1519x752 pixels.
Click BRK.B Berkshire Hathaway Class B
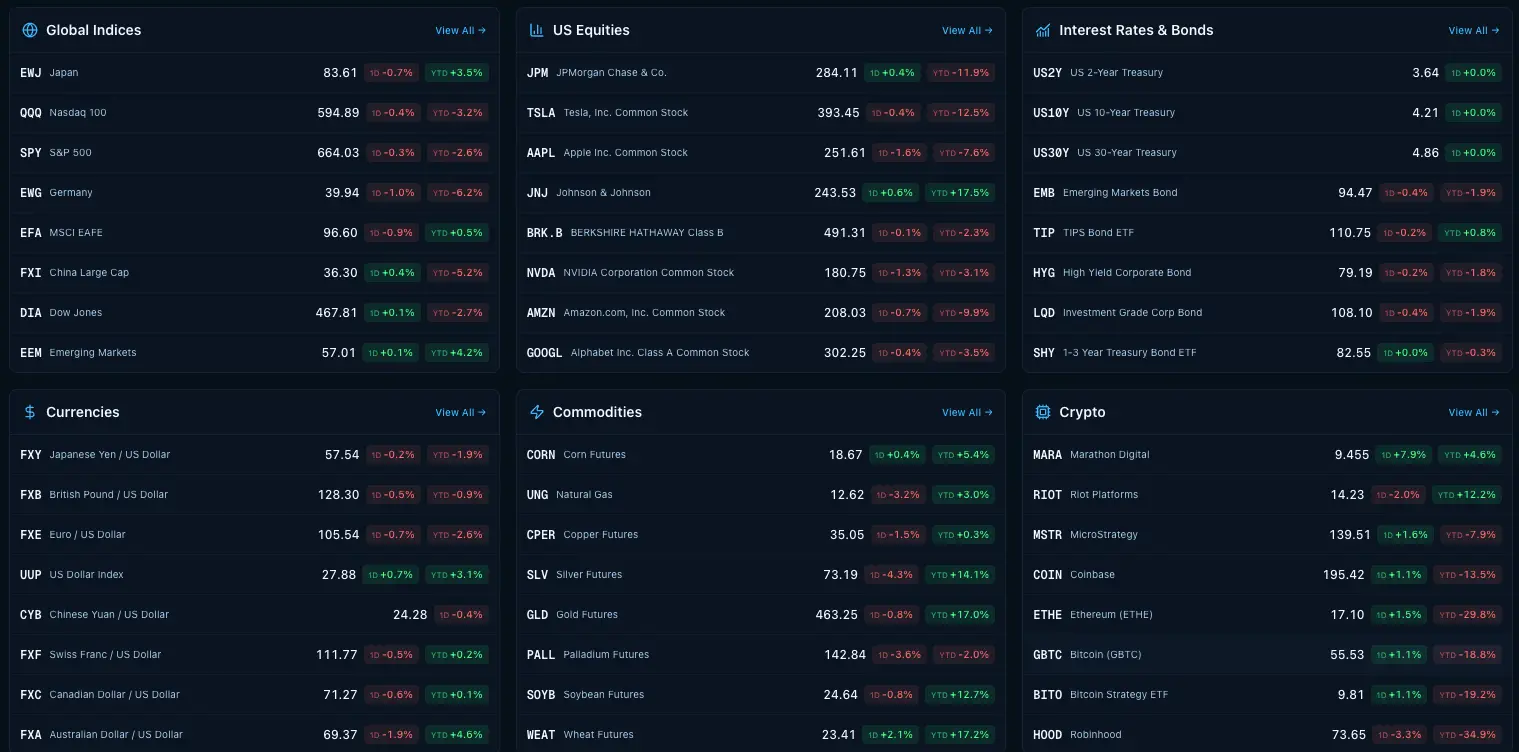coord(761,233)
